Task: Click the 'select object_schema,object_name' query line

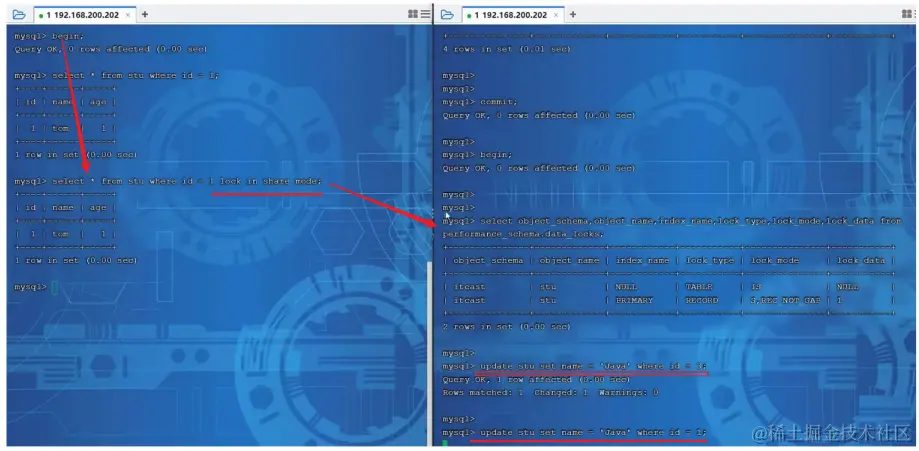Action: [672, 221]
